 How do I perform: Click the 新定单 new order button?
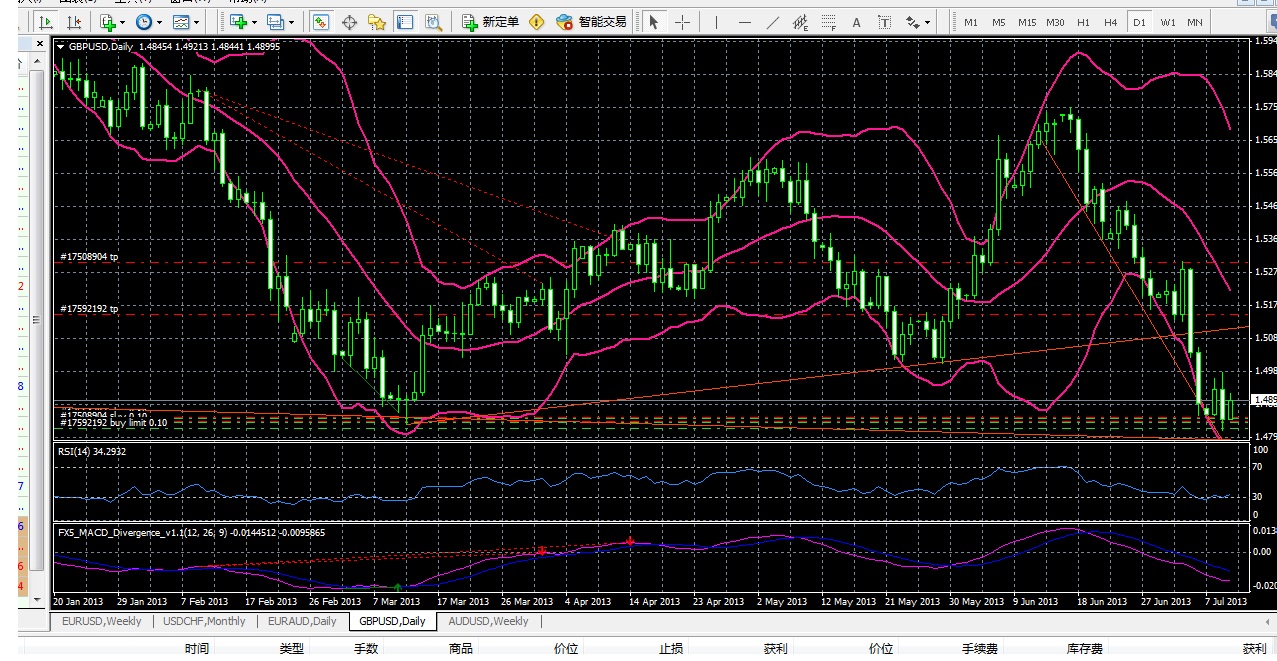[x=491, y=22]
